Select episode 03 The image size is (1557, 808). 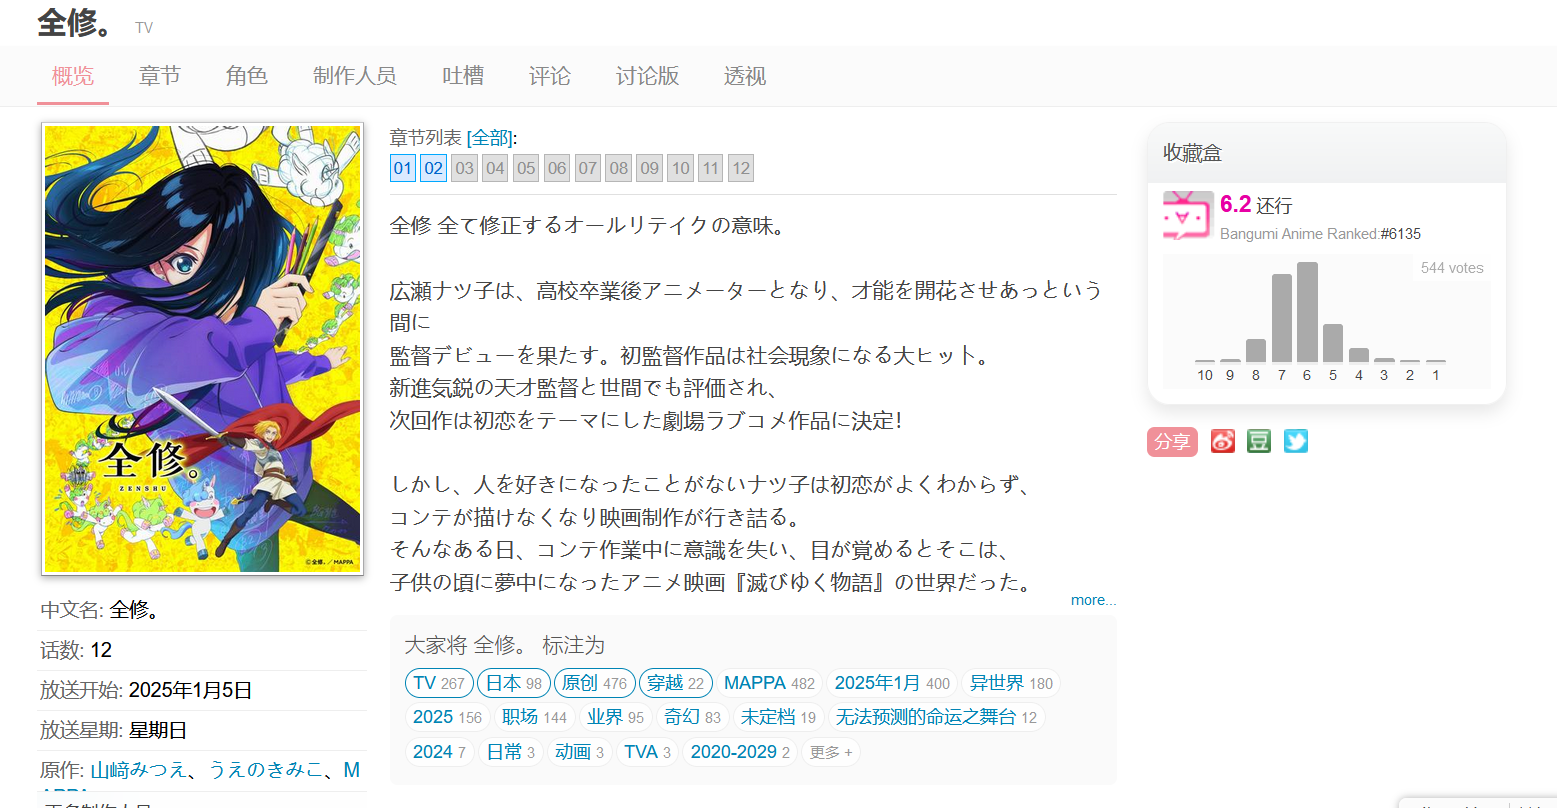[x=465, y=168]
